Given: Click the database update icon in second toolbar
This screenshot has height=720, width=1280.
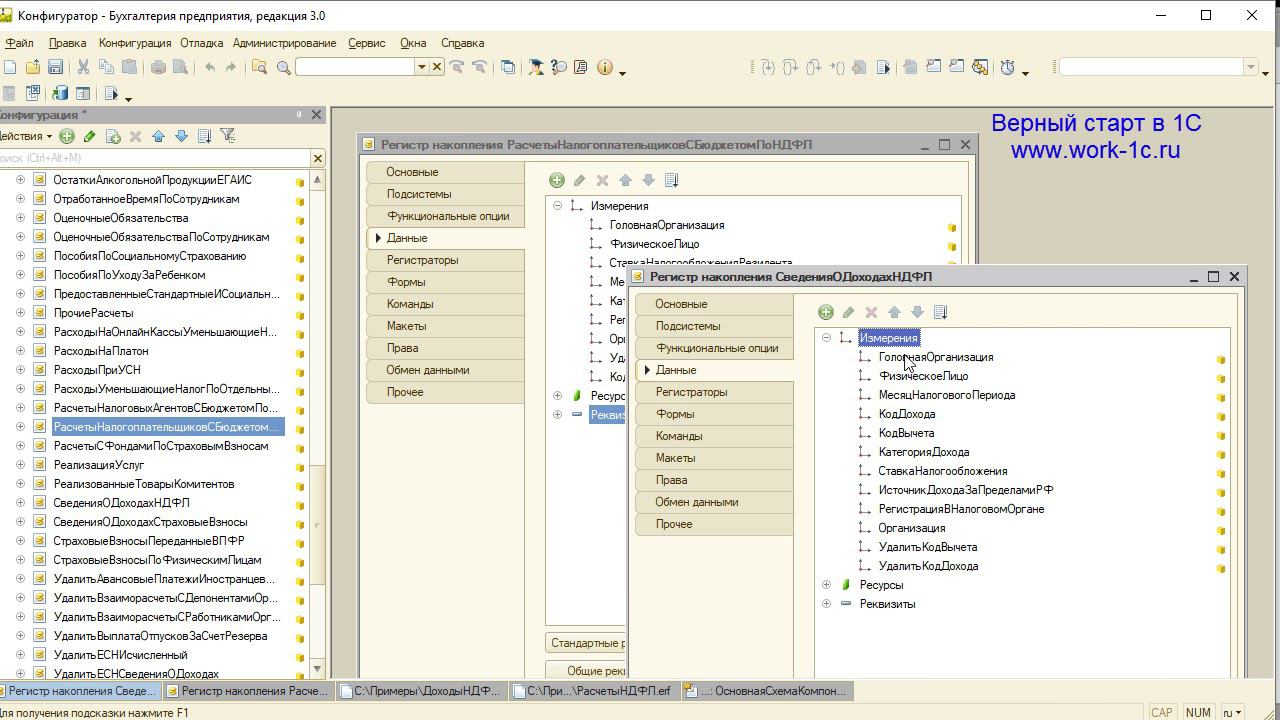Looking at the screenshot, I should (60, 94).
